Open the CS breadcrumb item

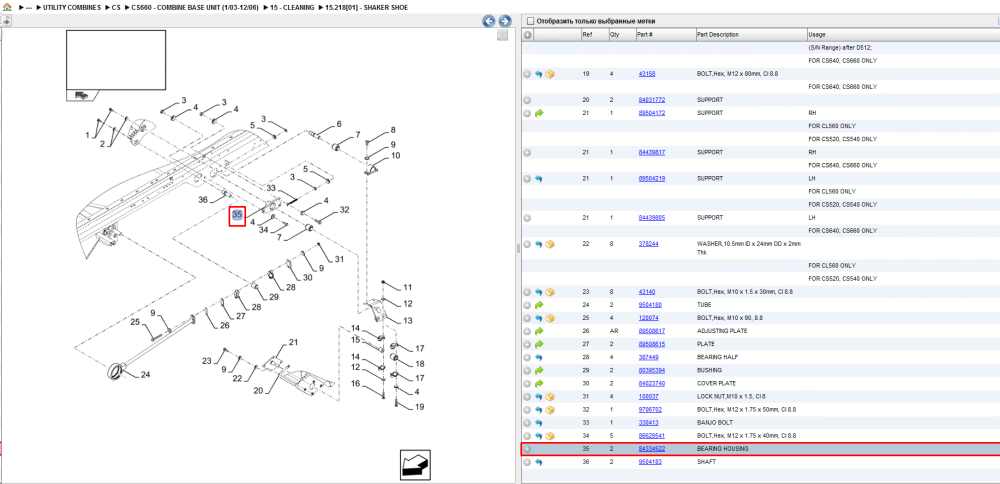[x=116, y=7]
